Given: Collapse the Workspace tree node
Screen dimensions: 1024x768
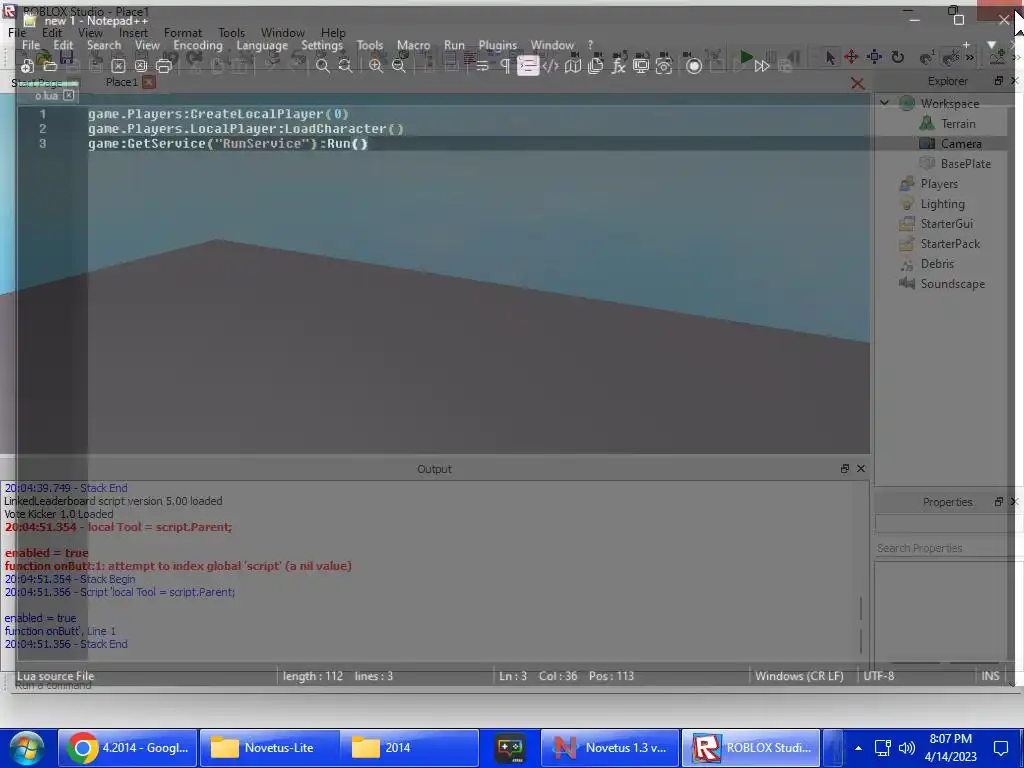Looking at the screenshot, I should coord(884,103).
